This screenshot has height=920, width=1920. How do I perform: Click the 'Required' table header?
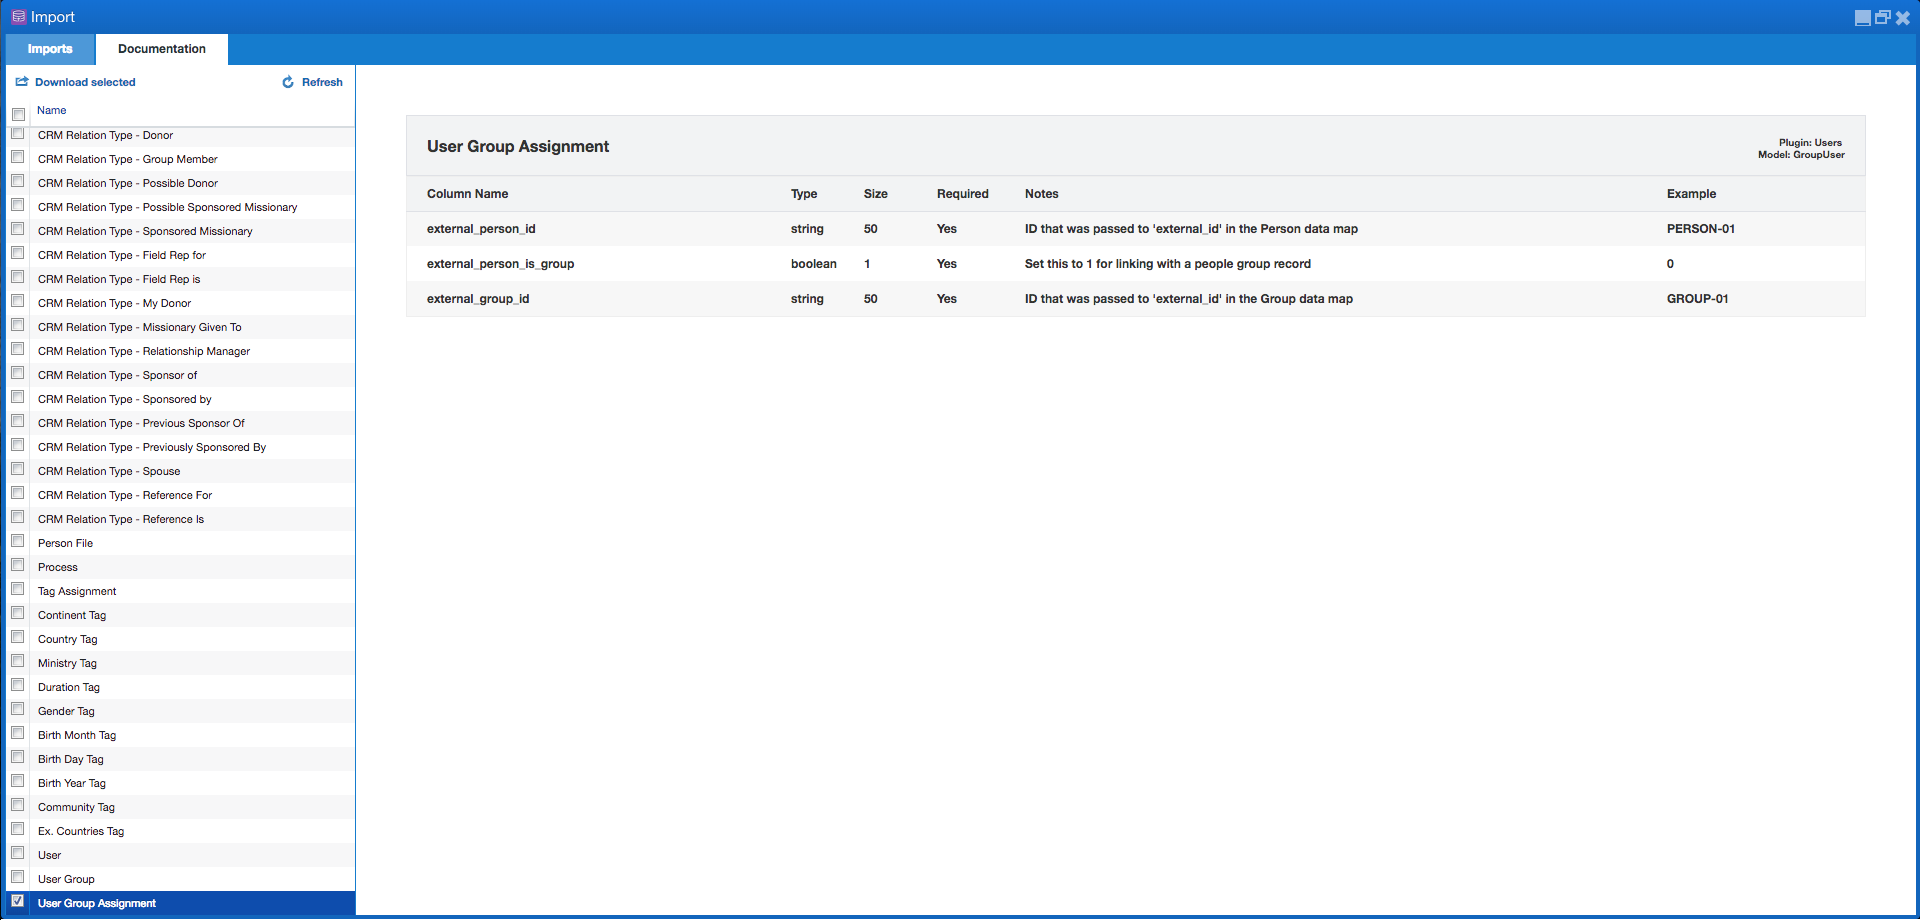(962, 194)
